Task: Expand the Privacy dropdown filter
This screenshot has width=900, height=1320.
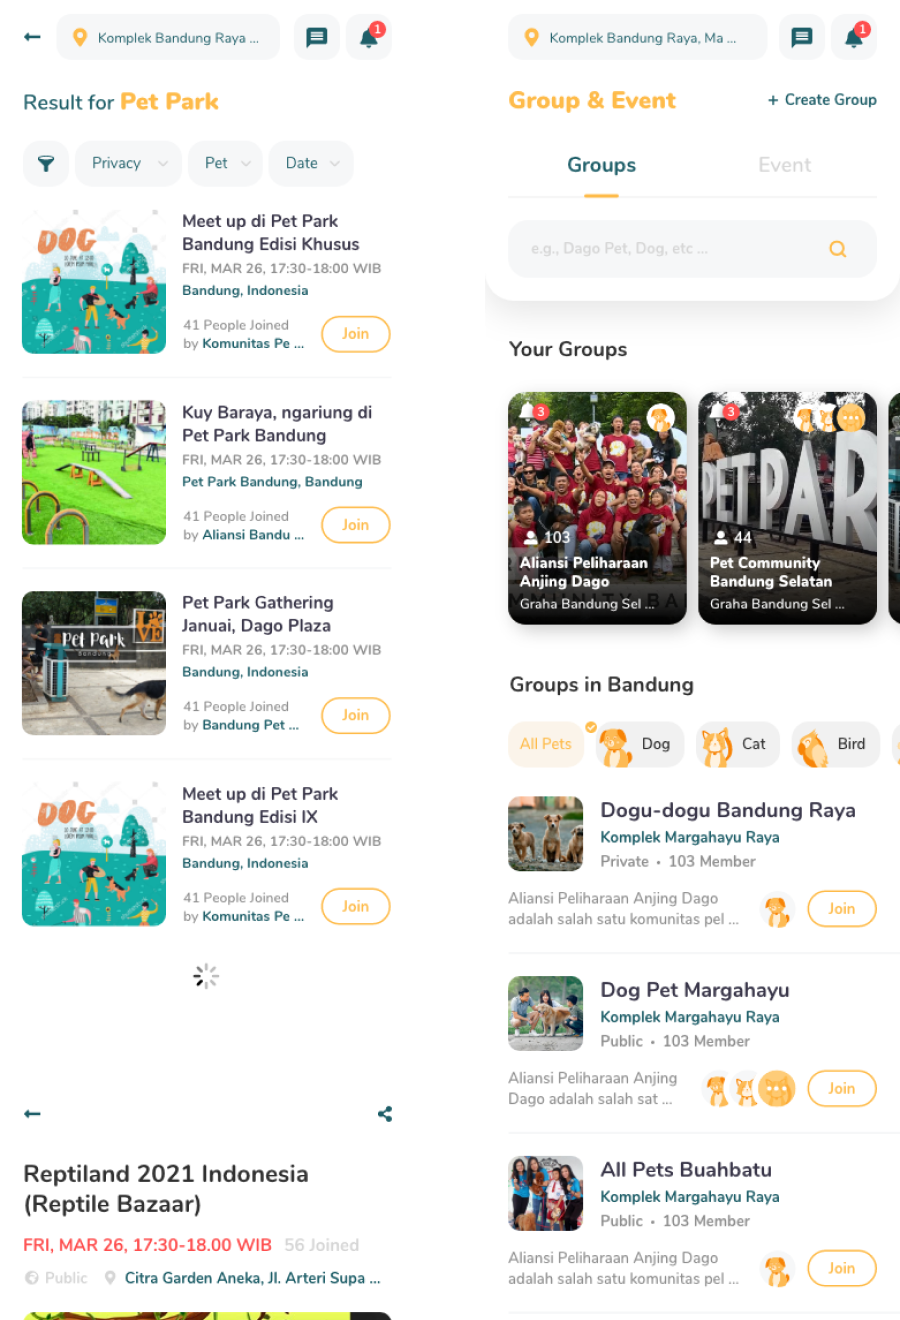Action: (128, 163)
